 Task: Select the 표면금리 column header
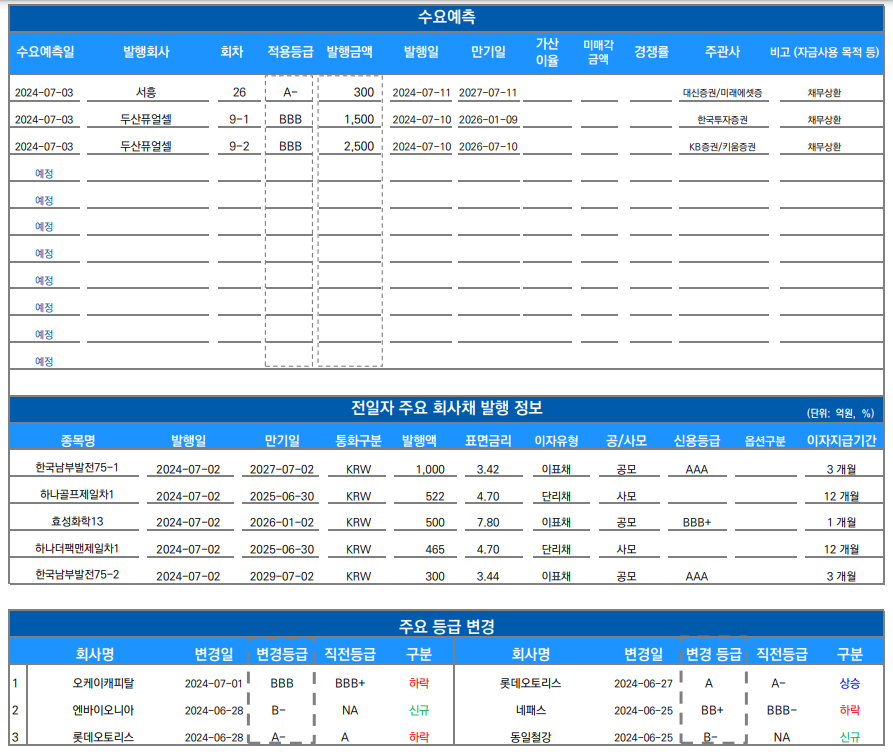[488, 440]
